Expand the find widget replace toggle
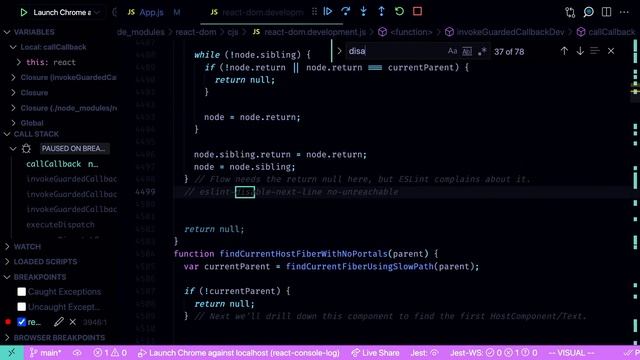This screenshot has width=640, height=360. click(x=339, y=51)
